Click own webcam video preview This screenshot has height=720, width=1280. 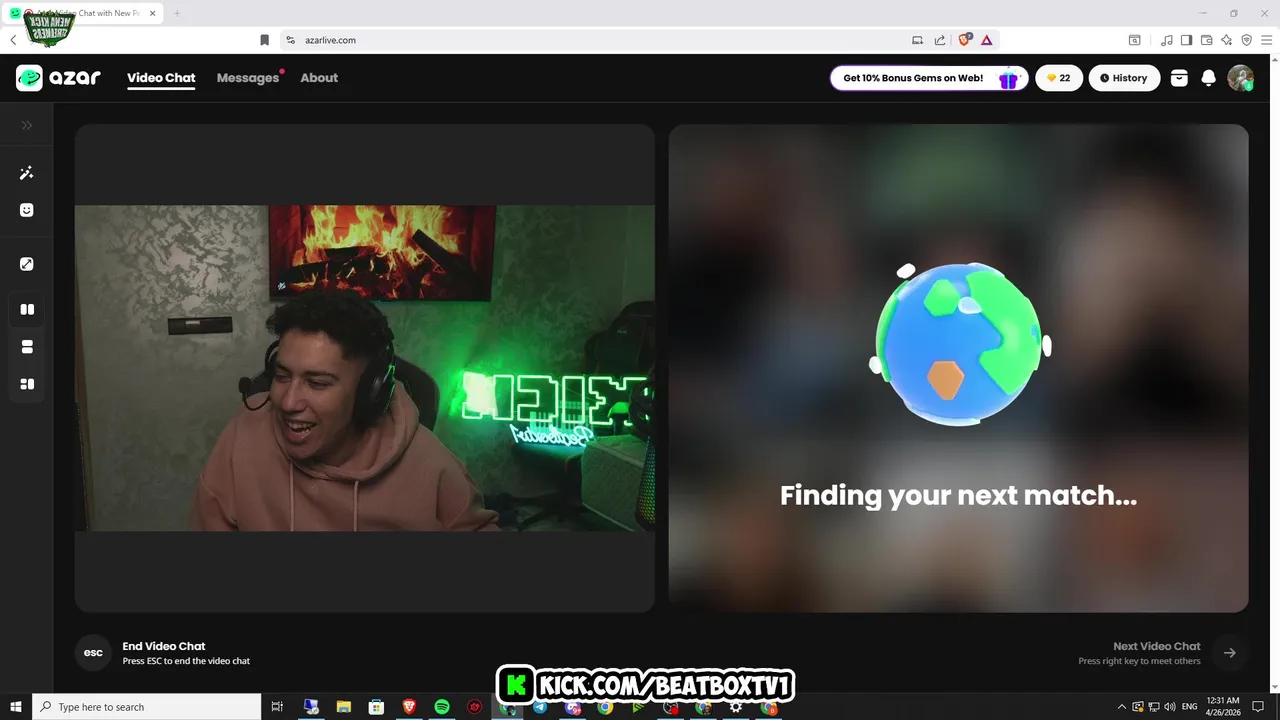click(365, 368)
